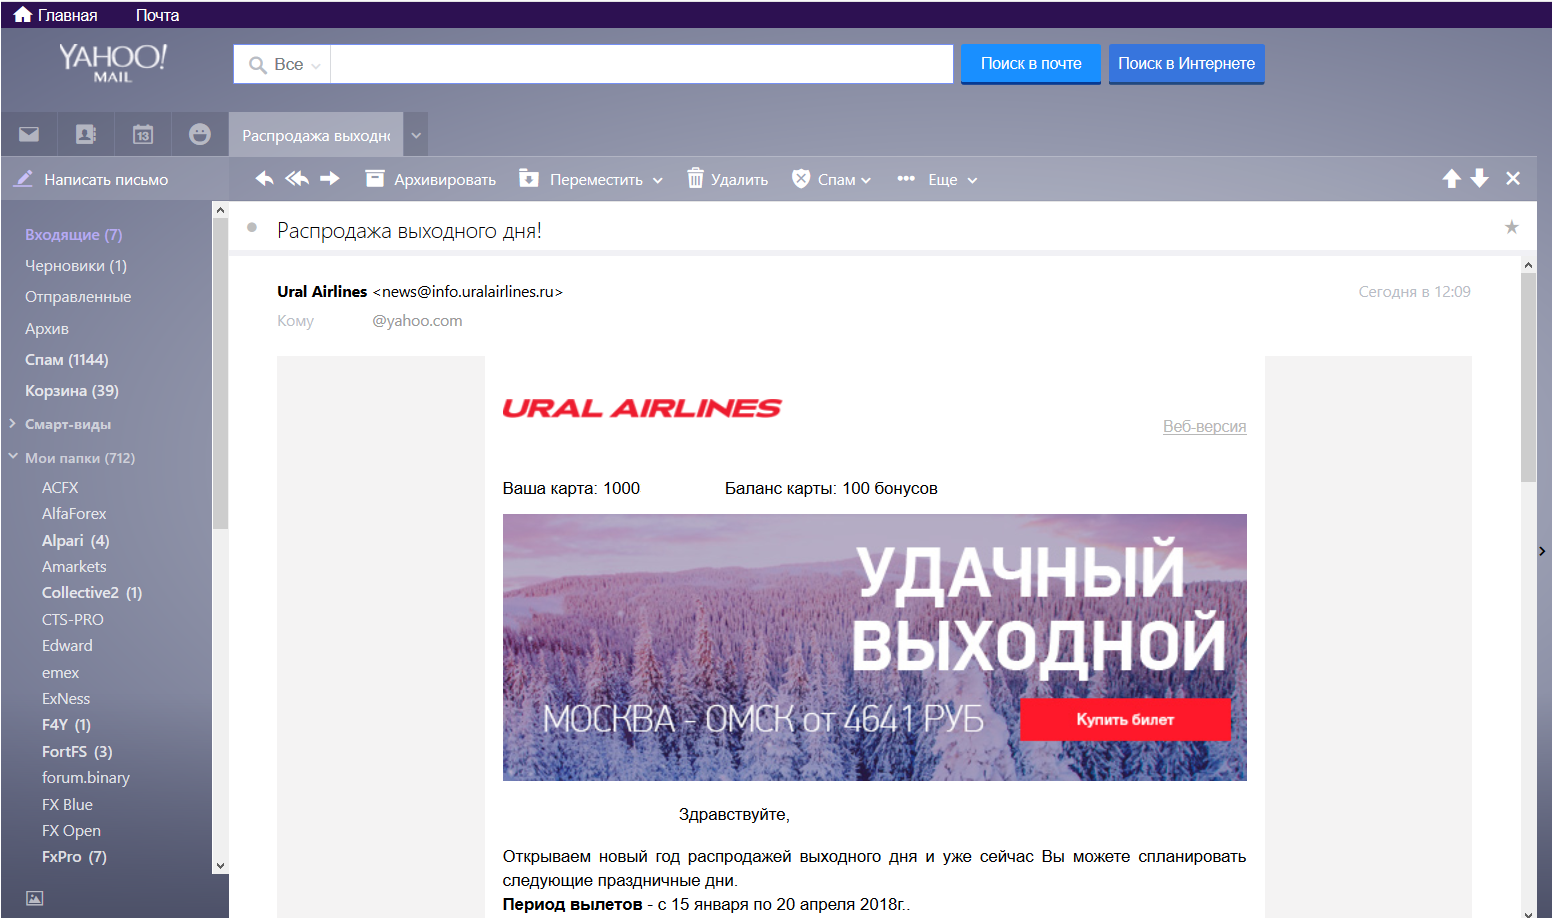Open the Архив folder

tap(47, 329)
